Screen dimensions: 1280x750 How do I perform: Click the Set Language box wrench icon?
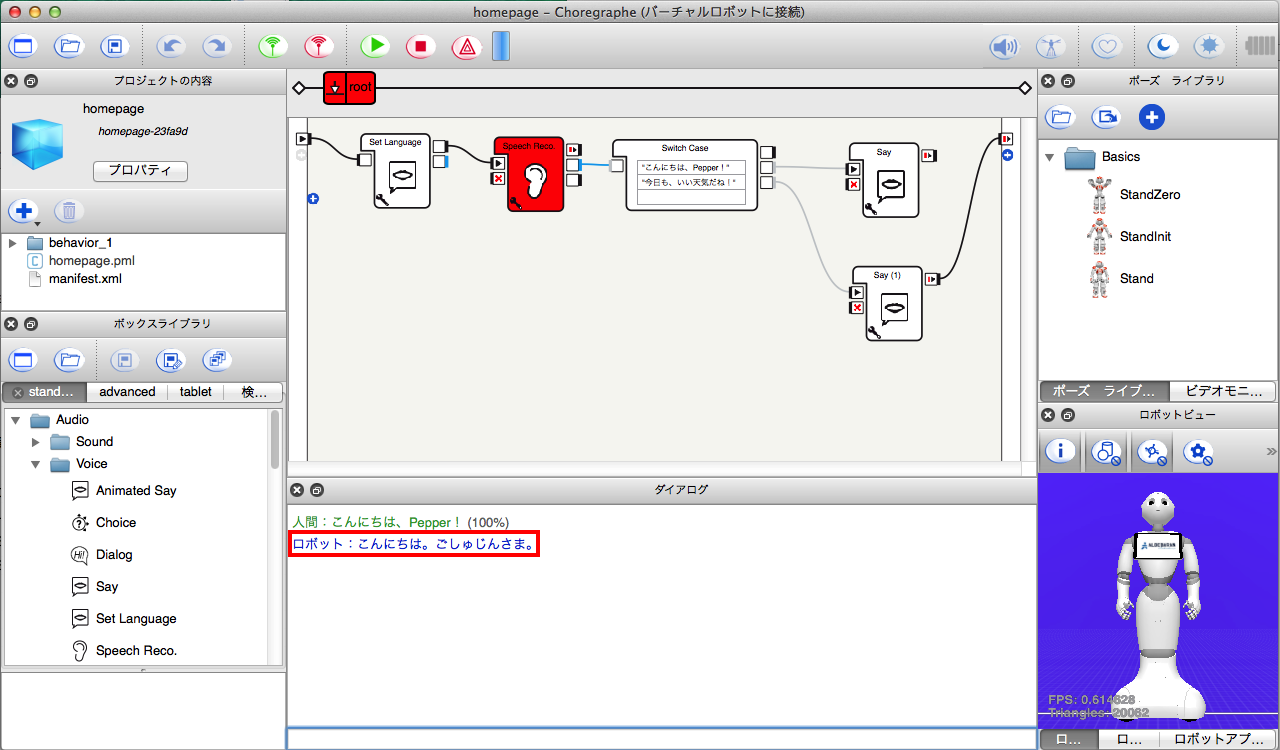pyautogui.click(x=382, y=200)
